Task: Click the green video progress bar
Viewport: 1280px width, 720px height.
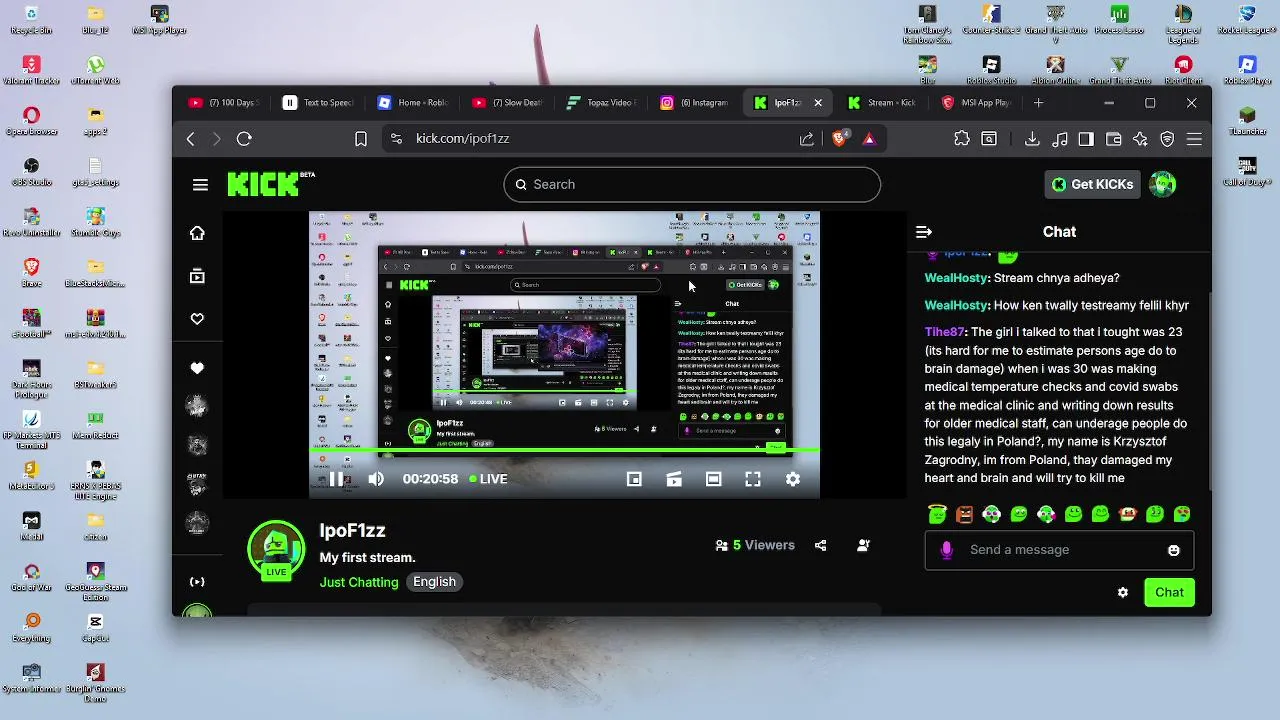Action: click(564, 450)
